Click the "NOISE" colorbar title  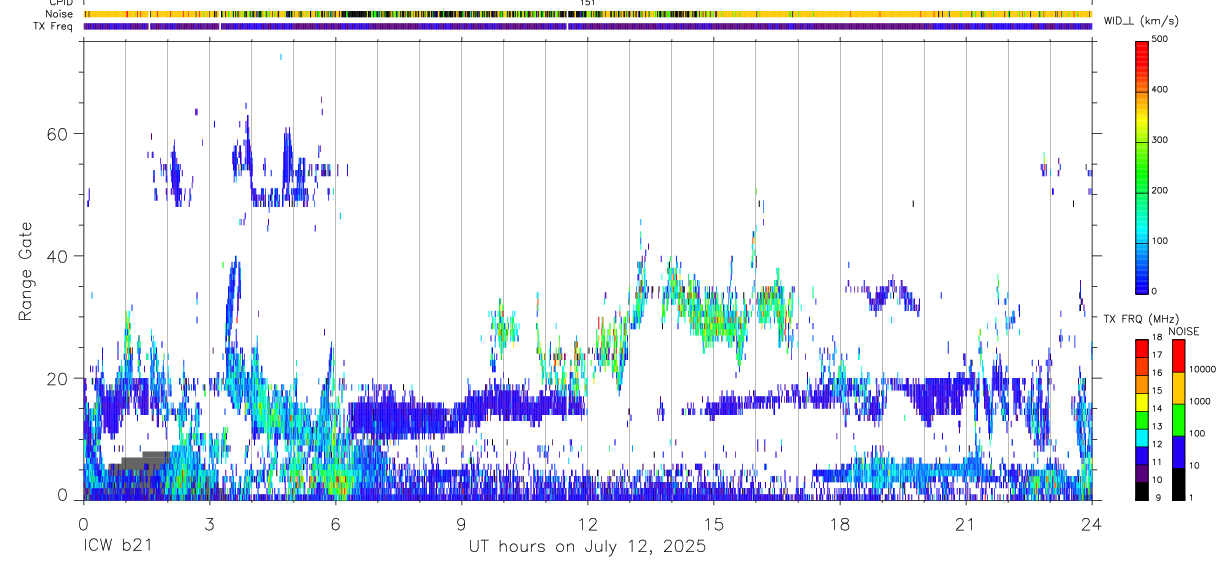[x=1183, y=331]
